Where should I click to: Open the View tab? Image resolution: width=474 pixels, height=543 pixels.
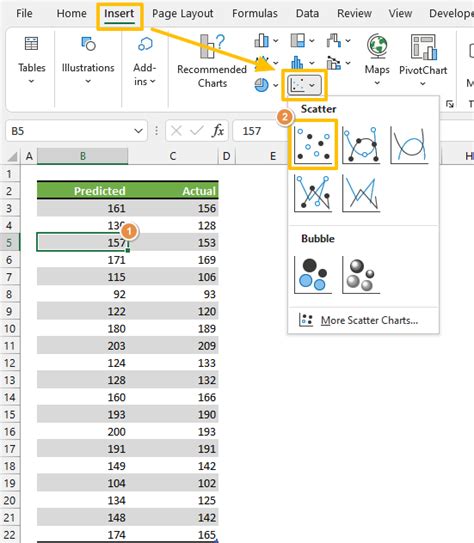(400, 14)
